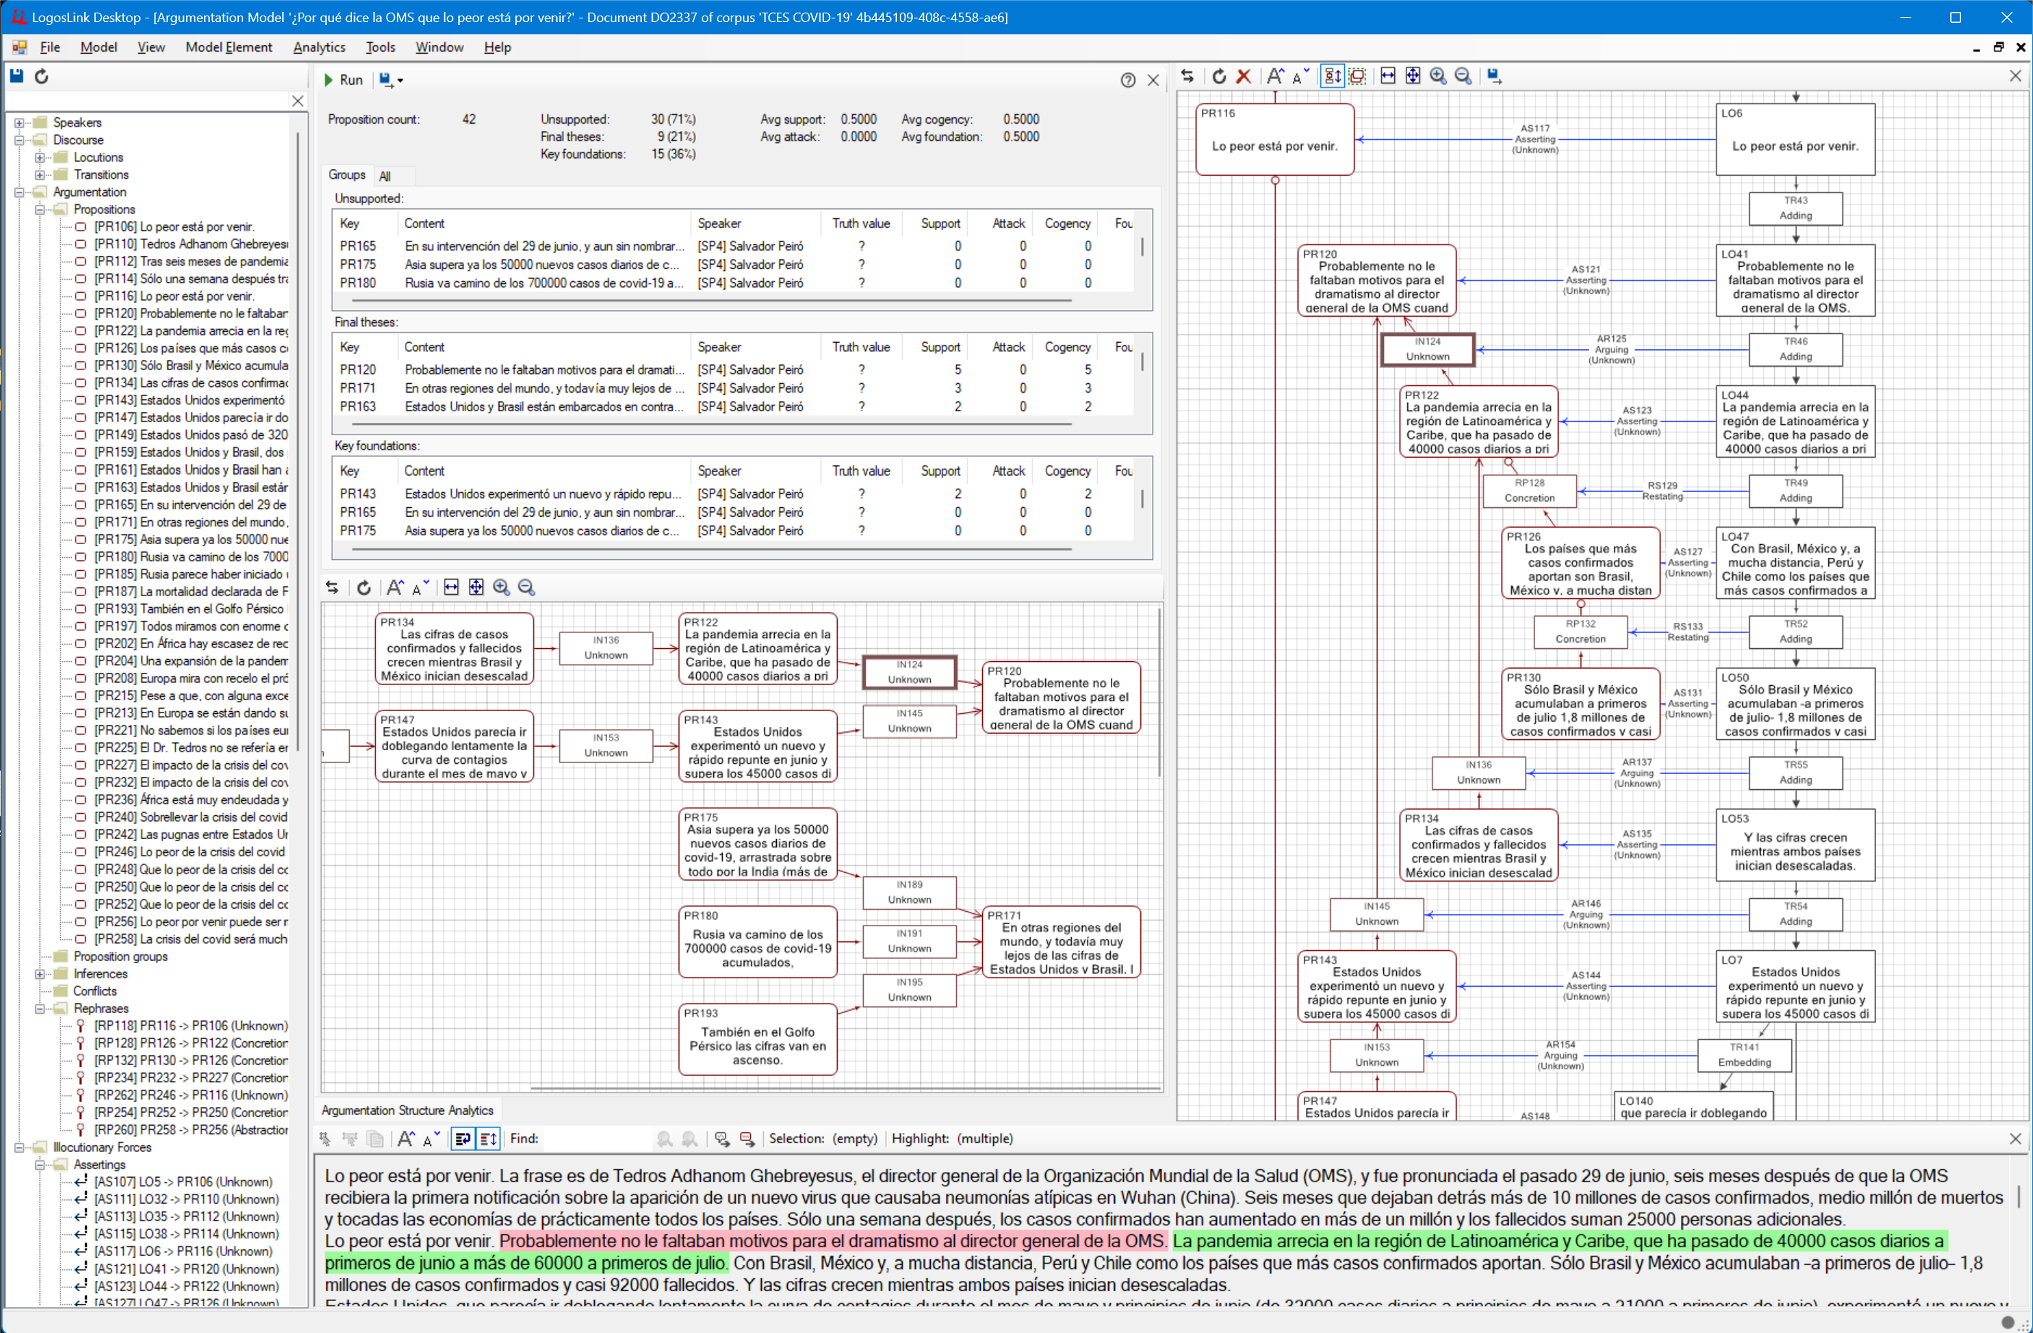Open the save dropdown arrow next to Run

pyautogui.click(x=400, y=81)
